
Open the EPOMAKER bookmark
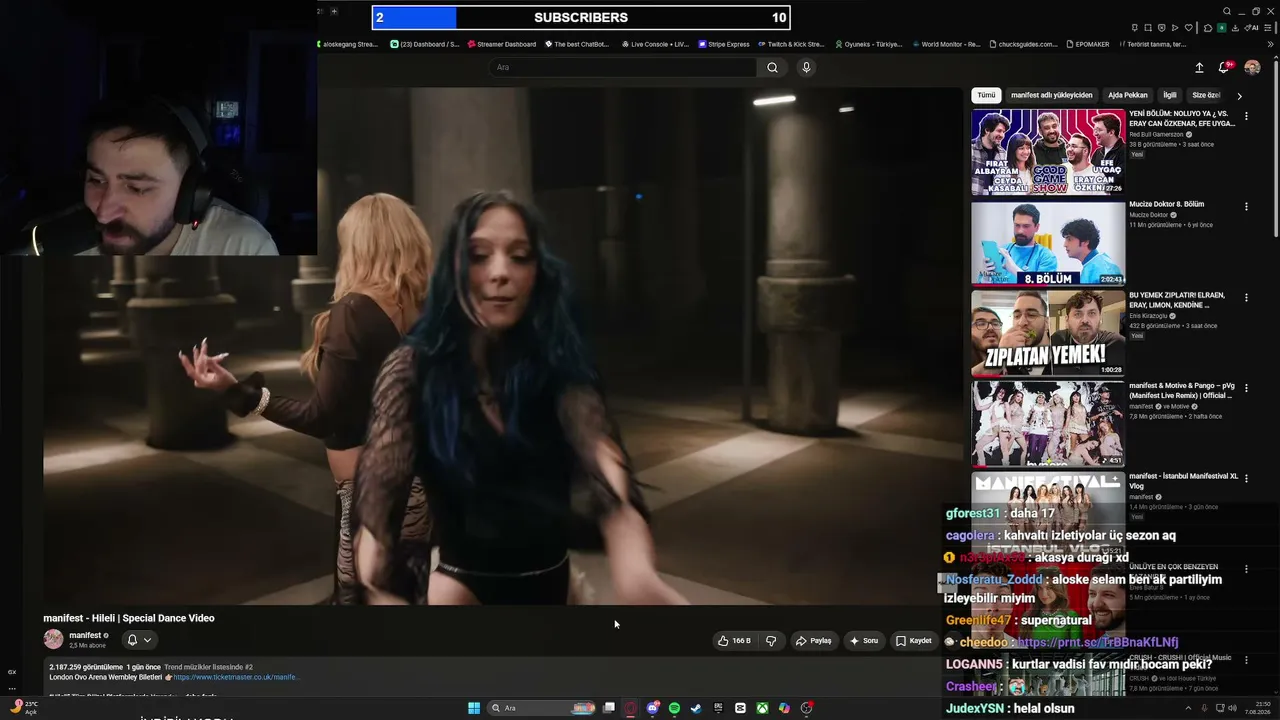point(1088,44)
